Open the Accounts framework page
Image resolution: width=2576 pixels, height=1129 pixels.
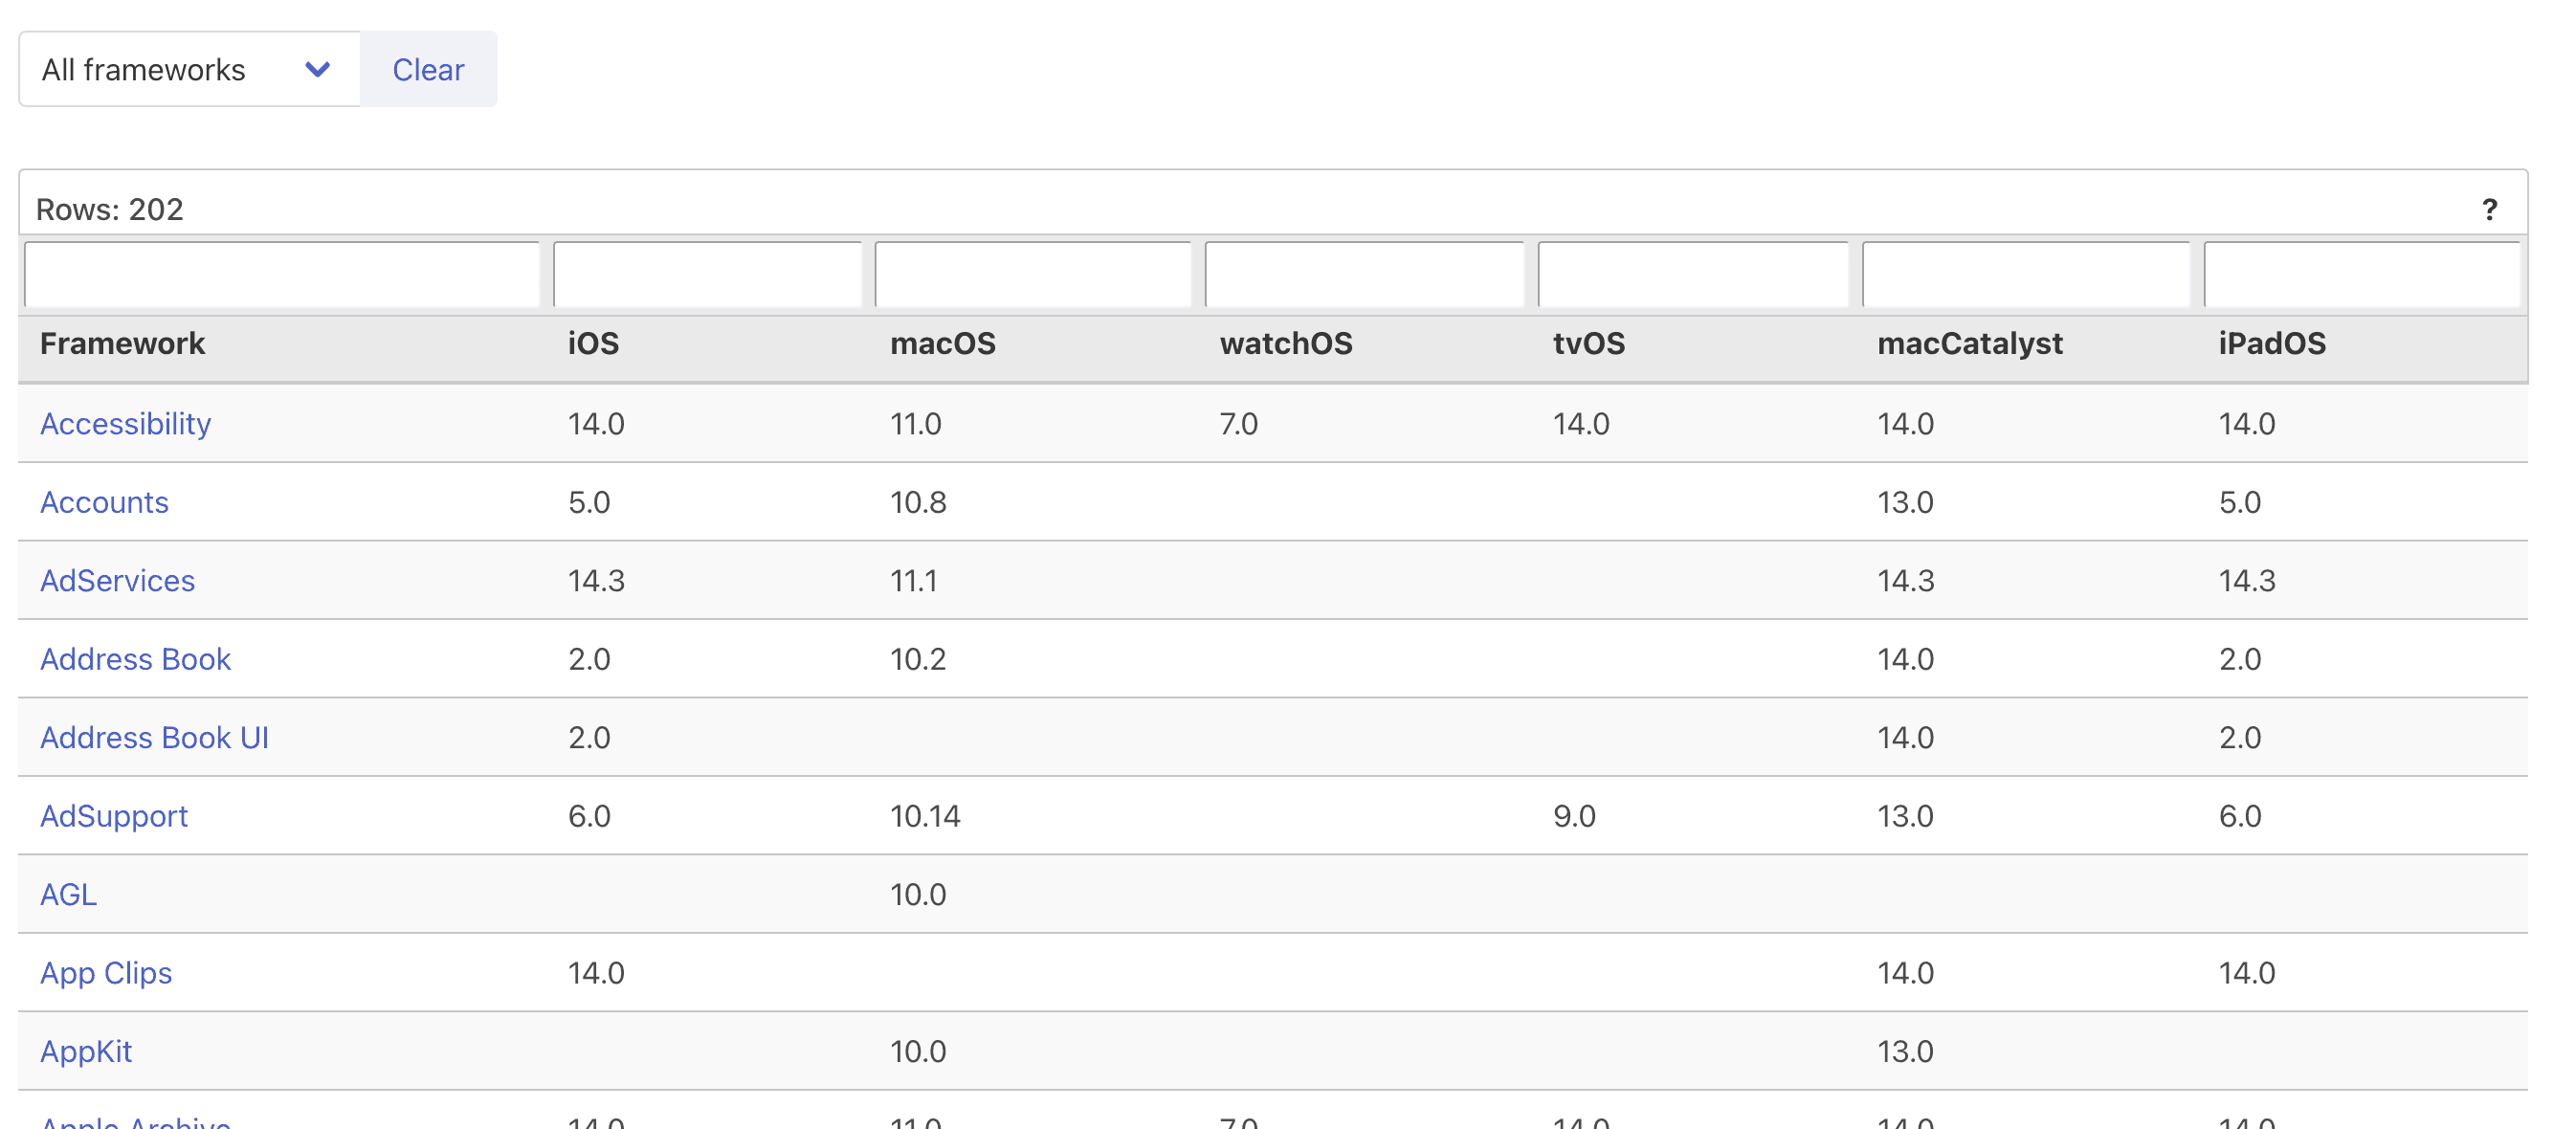point(104,502)
